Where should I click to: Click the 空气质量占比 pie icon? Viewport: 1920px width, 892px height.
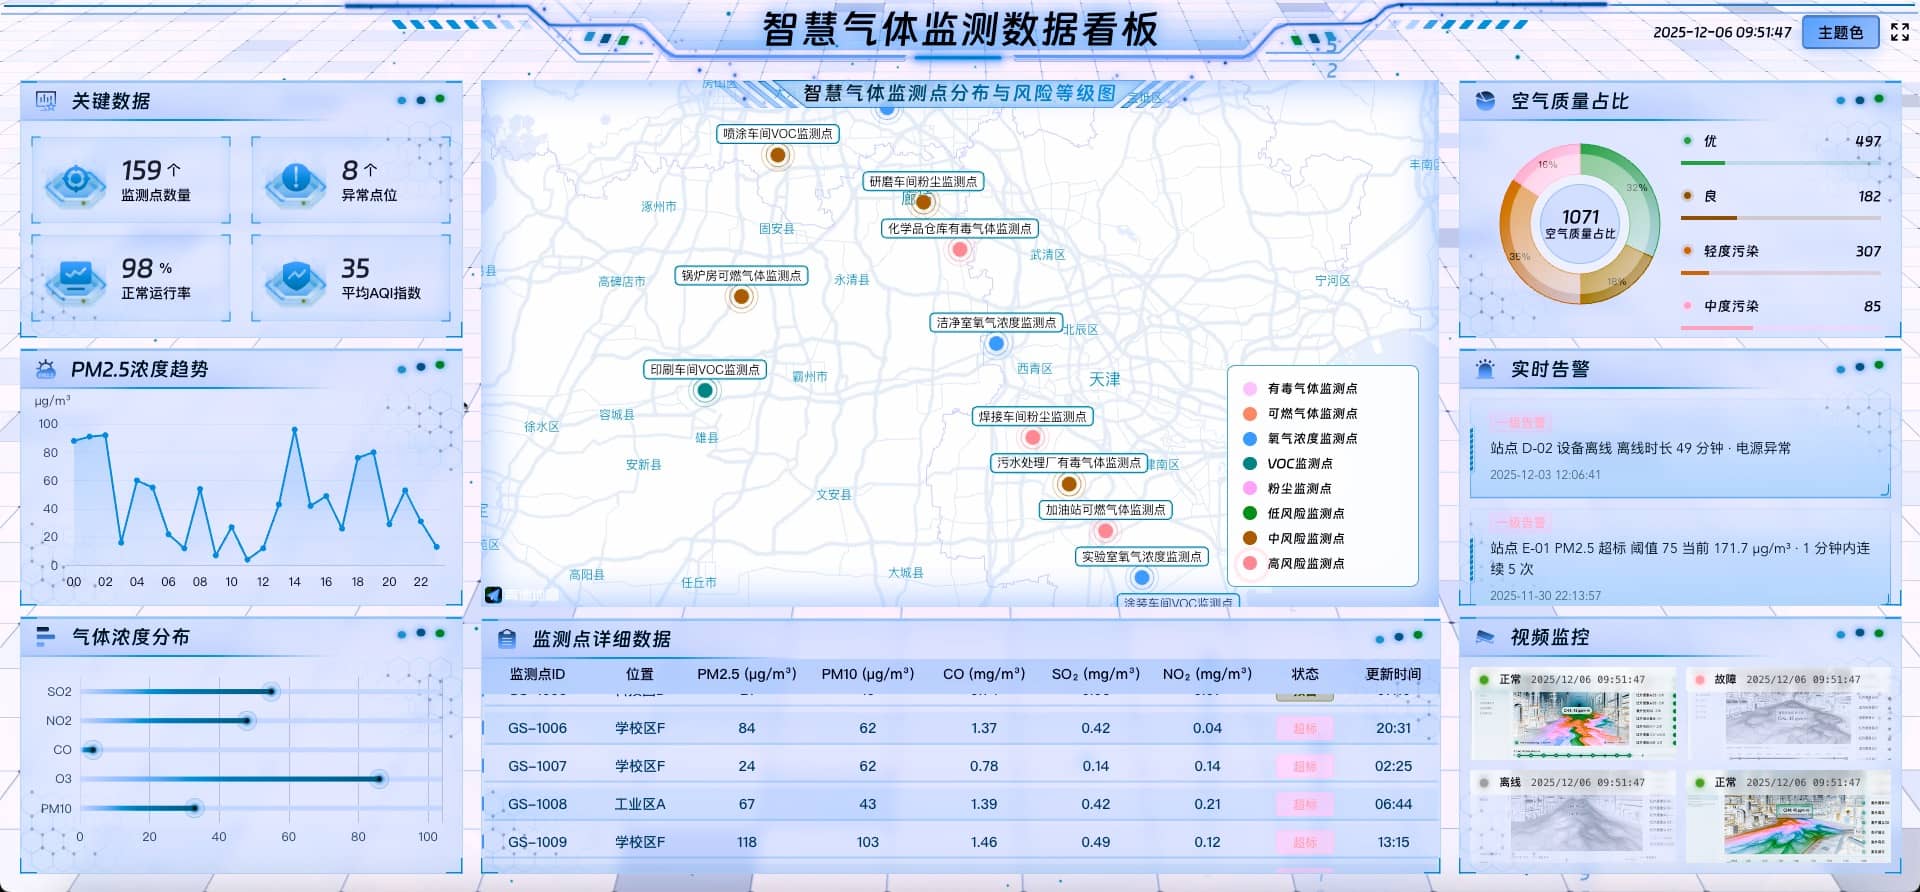coord(1486,101)
